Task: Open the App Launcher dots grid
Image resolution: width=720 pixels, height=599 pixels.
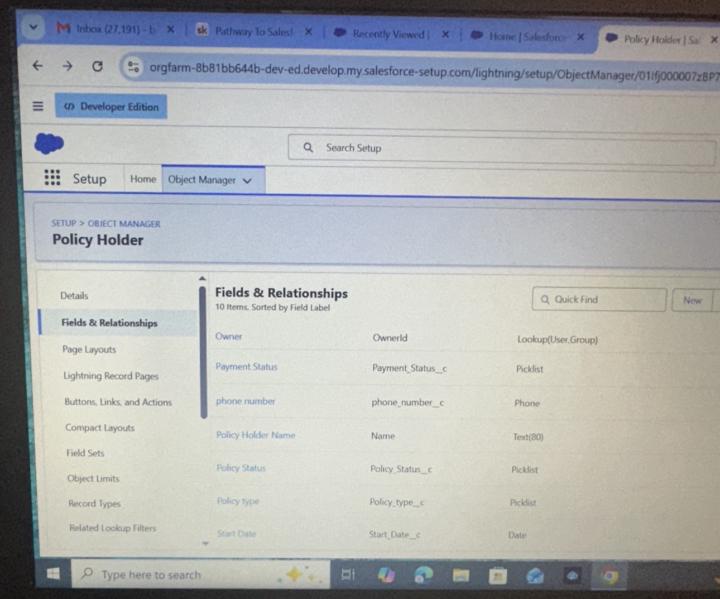Action: pos(52,177)
